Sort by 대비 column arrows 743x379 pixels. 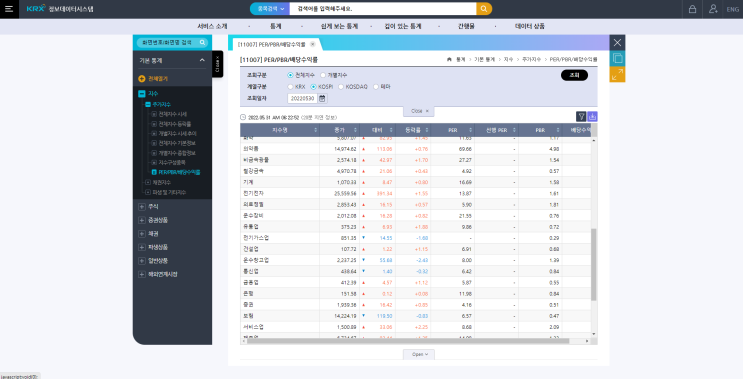pyautogui.click(x=392, y=130)
